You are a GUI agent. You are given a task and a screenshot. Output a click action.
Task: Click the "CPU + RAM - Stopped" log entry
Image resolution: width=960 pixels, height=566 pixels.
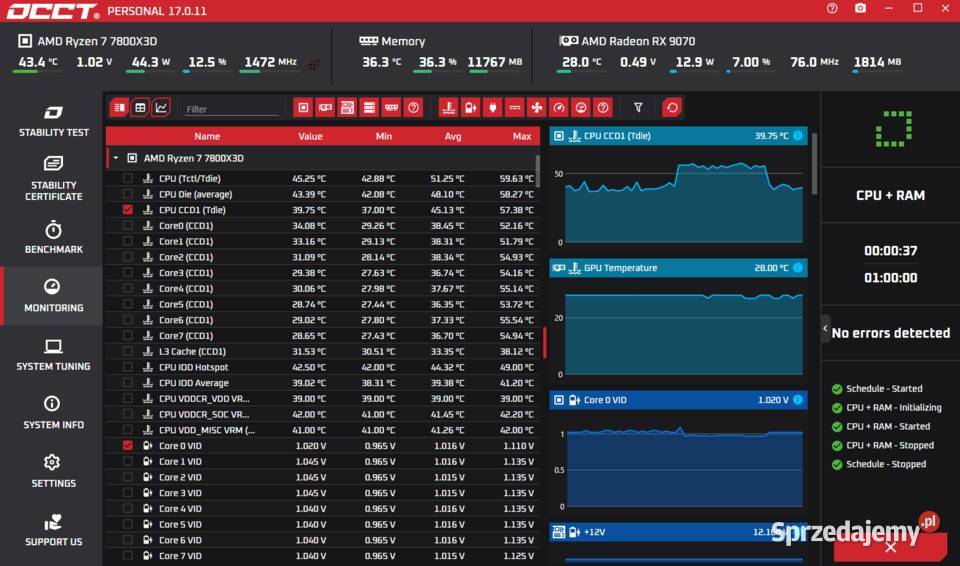(890, 445)
